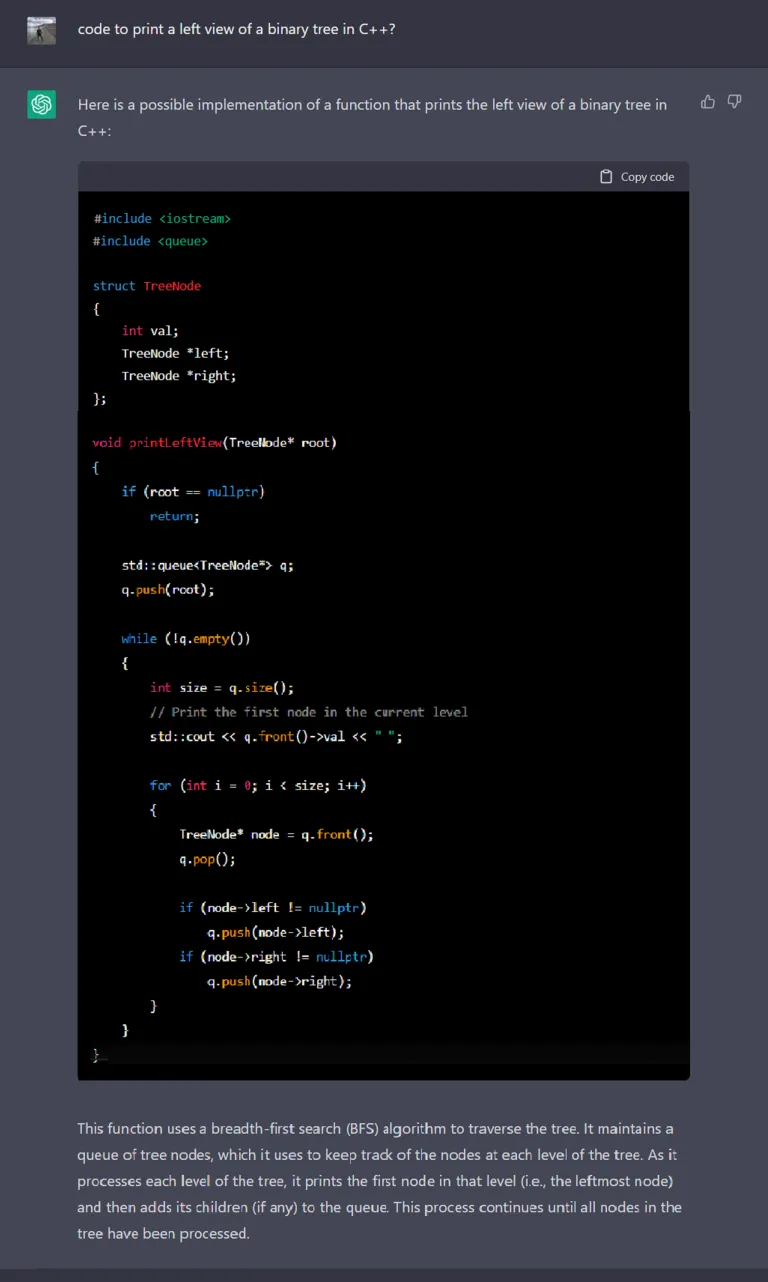Click the thumbs up feedback icon
This screenshot has width=768, height=1282.
tap(708, 102)
